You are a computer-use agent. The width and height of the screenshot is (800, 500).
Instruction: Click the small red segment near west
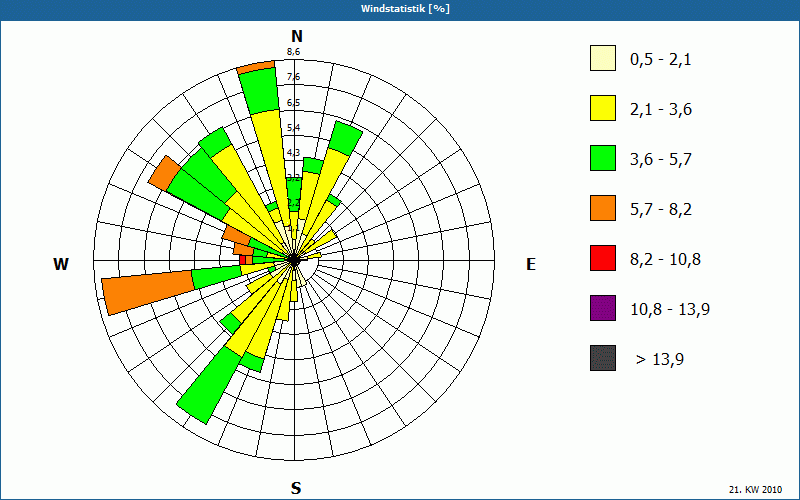[x=243, y=260]
